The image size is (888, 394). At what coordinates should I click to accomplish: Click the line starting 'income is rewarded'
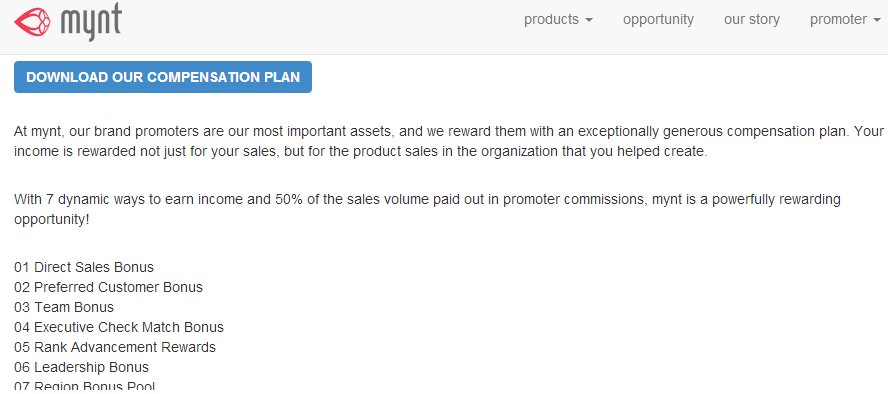pos(361,152)
